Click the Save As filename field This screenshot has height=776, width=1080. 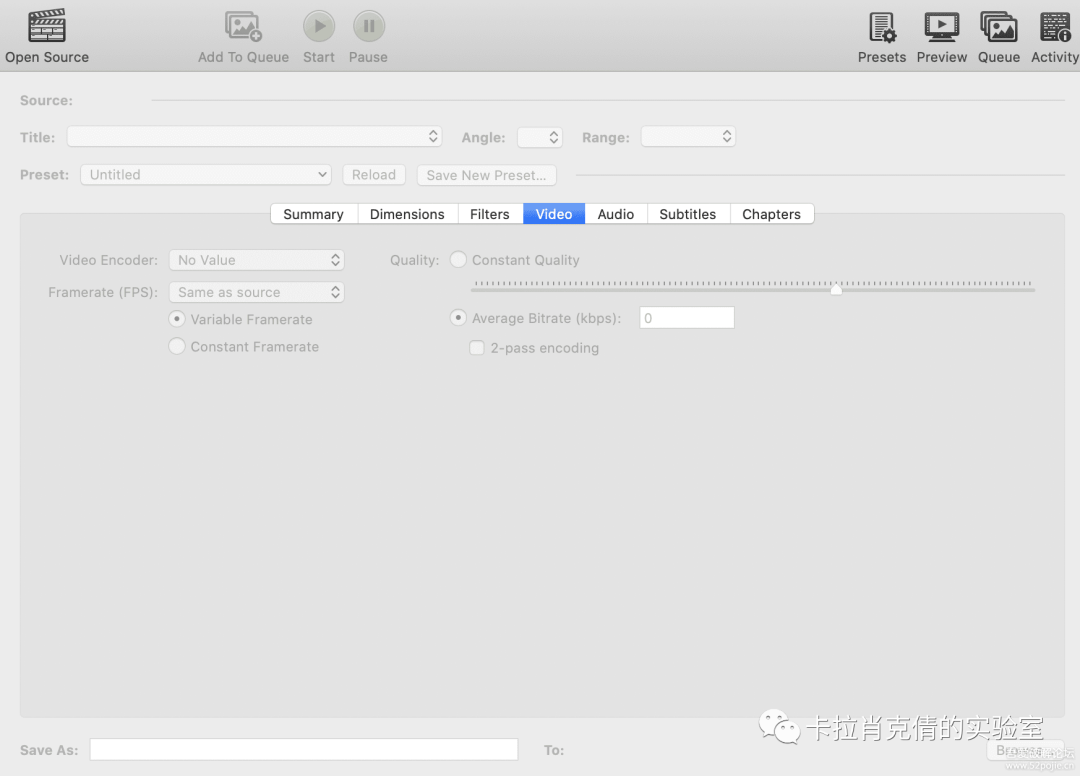303,749
